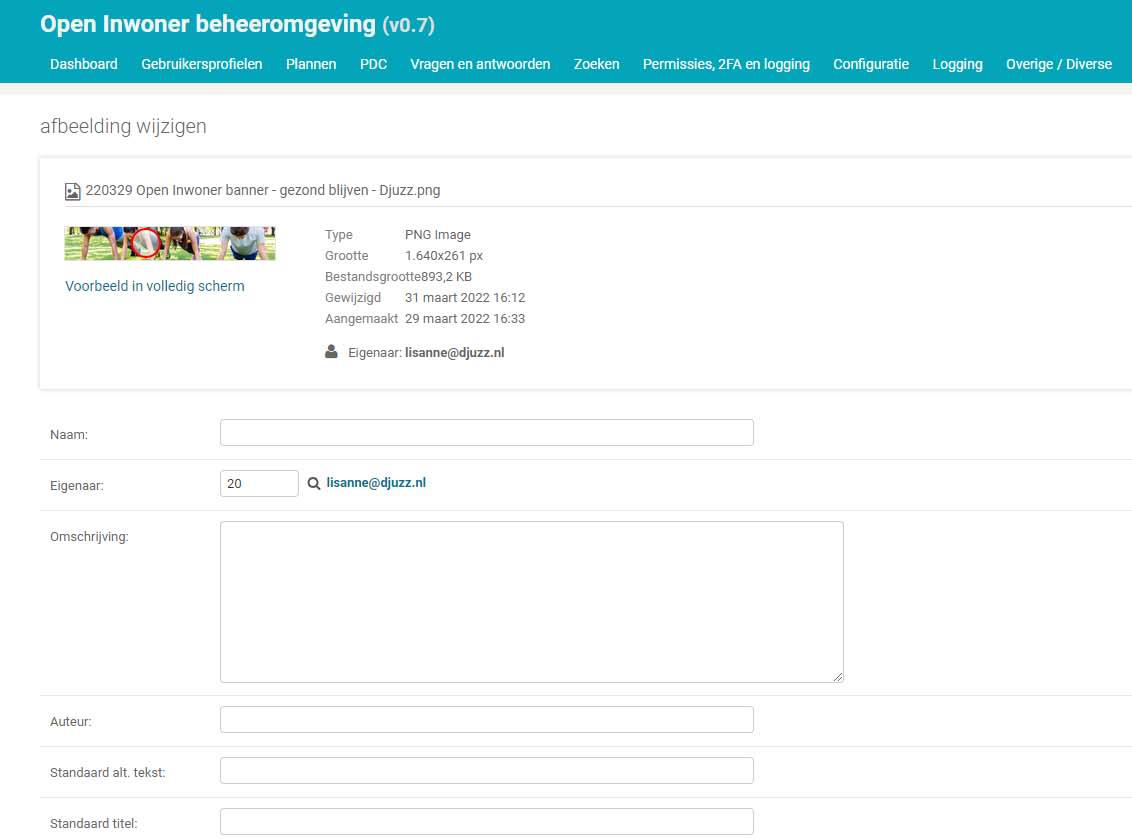Viewport: 1132px width, 839px height.
Task: Click the user icon beside Eigenaar label
Action: [331, 352]
